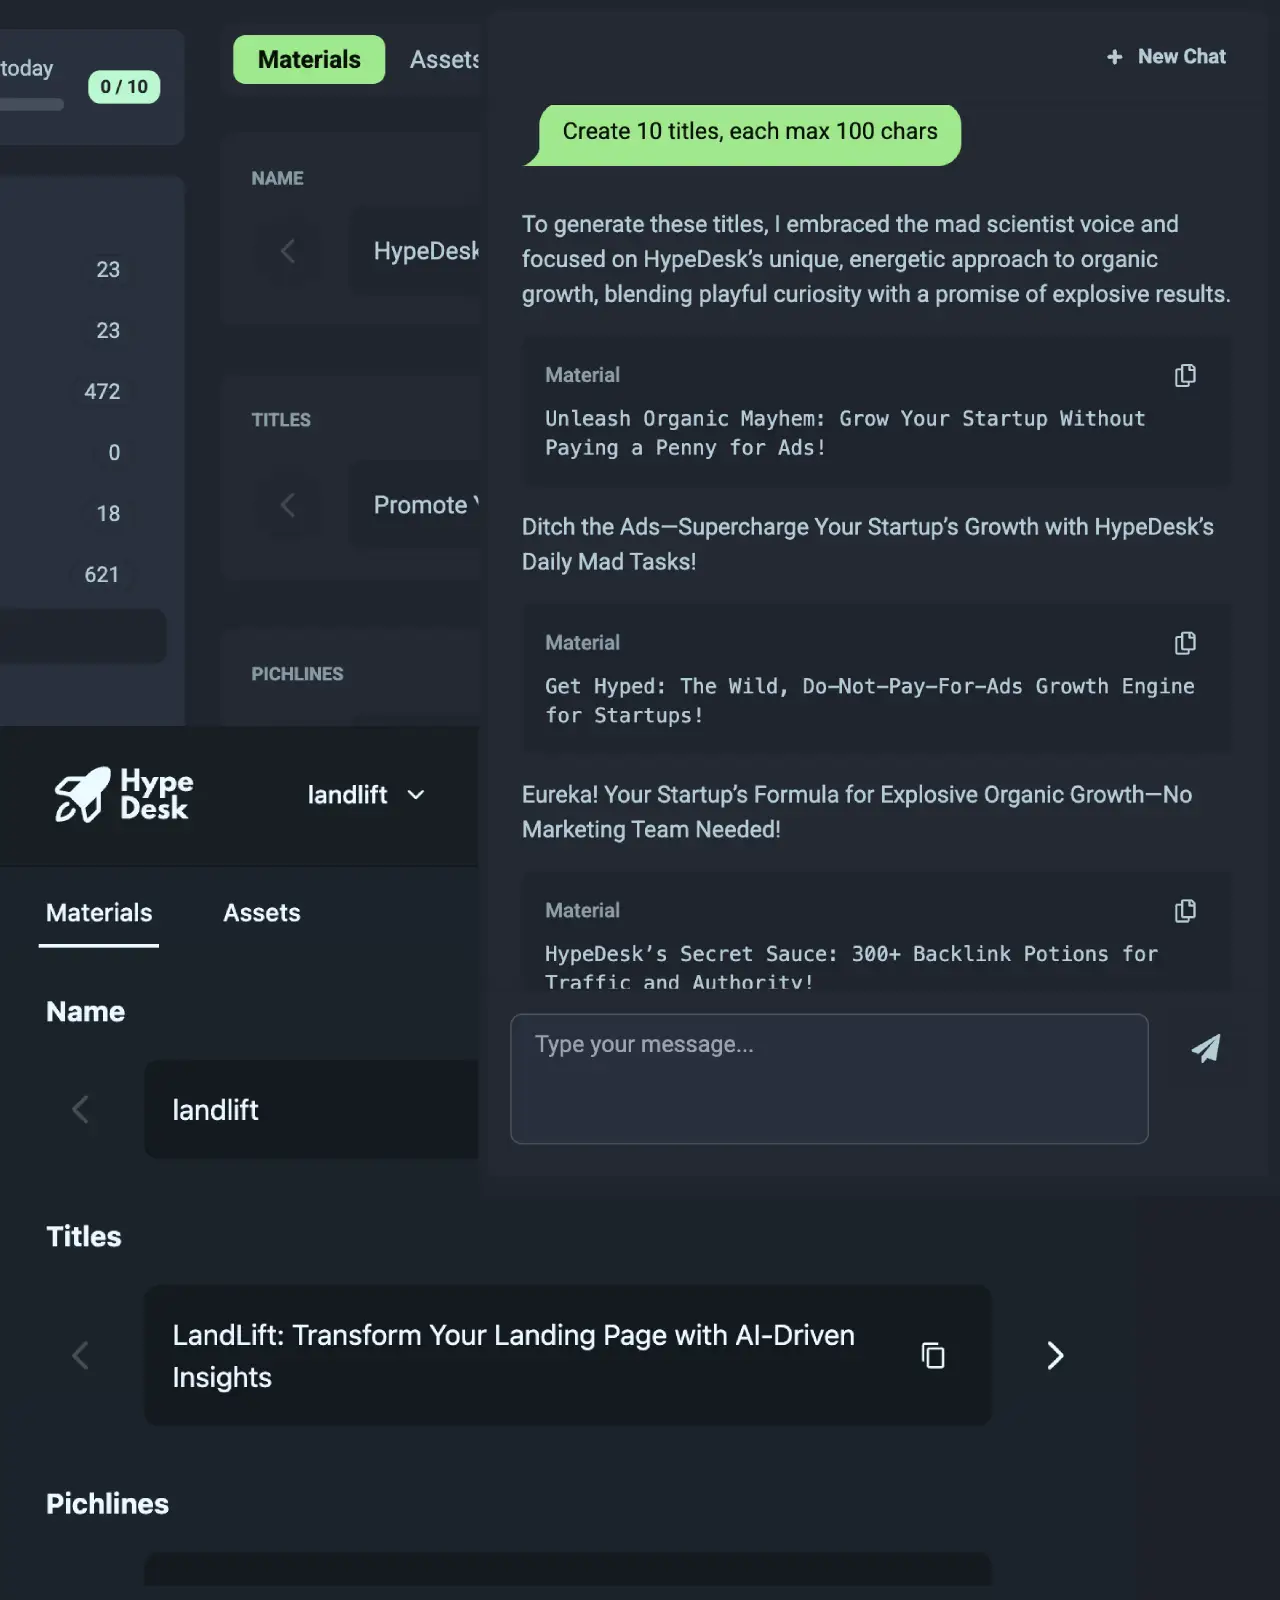The image size is (1280, 1600).
Task: Open the Assets tab in lower panel
Action: point(261,913)
